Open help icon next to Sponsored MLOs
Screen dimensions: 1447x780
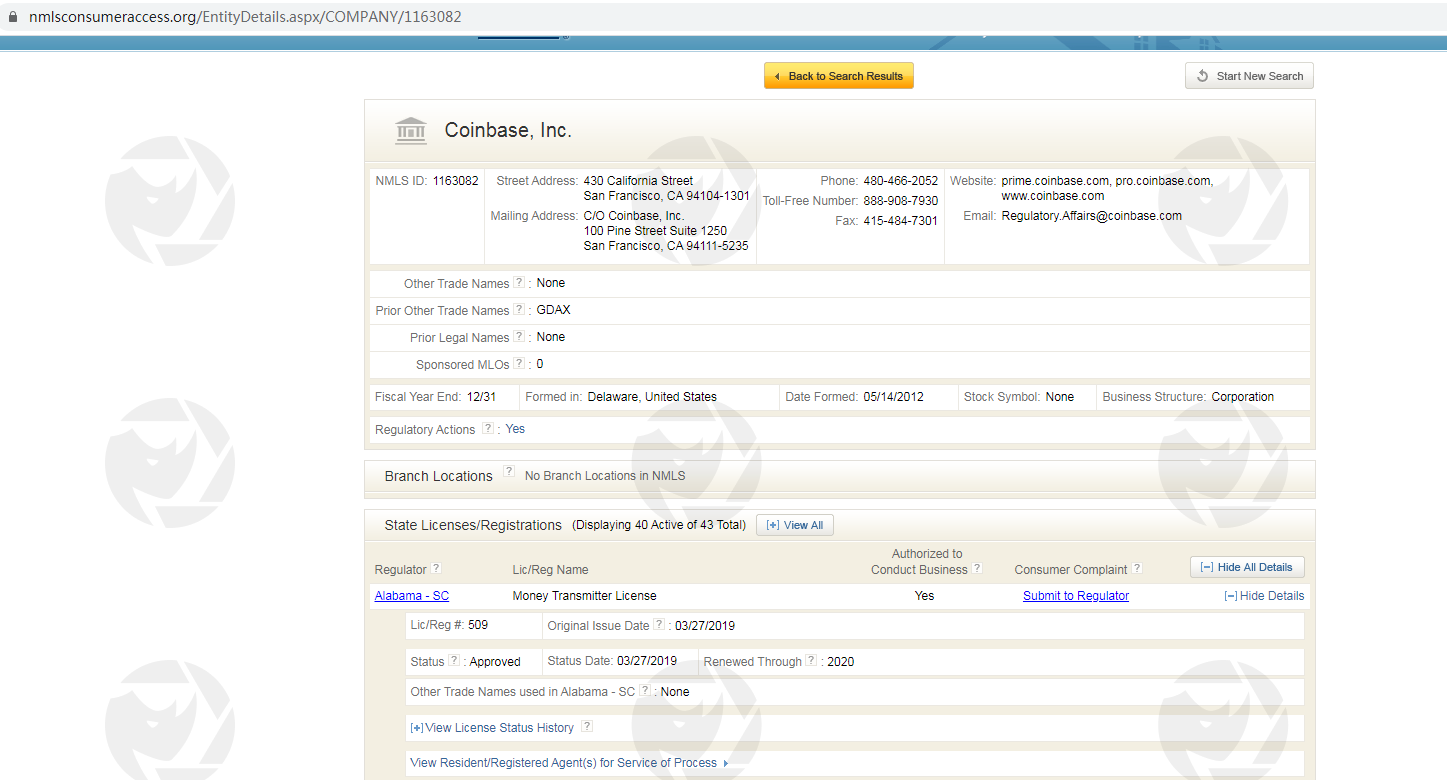click(519, 364)
